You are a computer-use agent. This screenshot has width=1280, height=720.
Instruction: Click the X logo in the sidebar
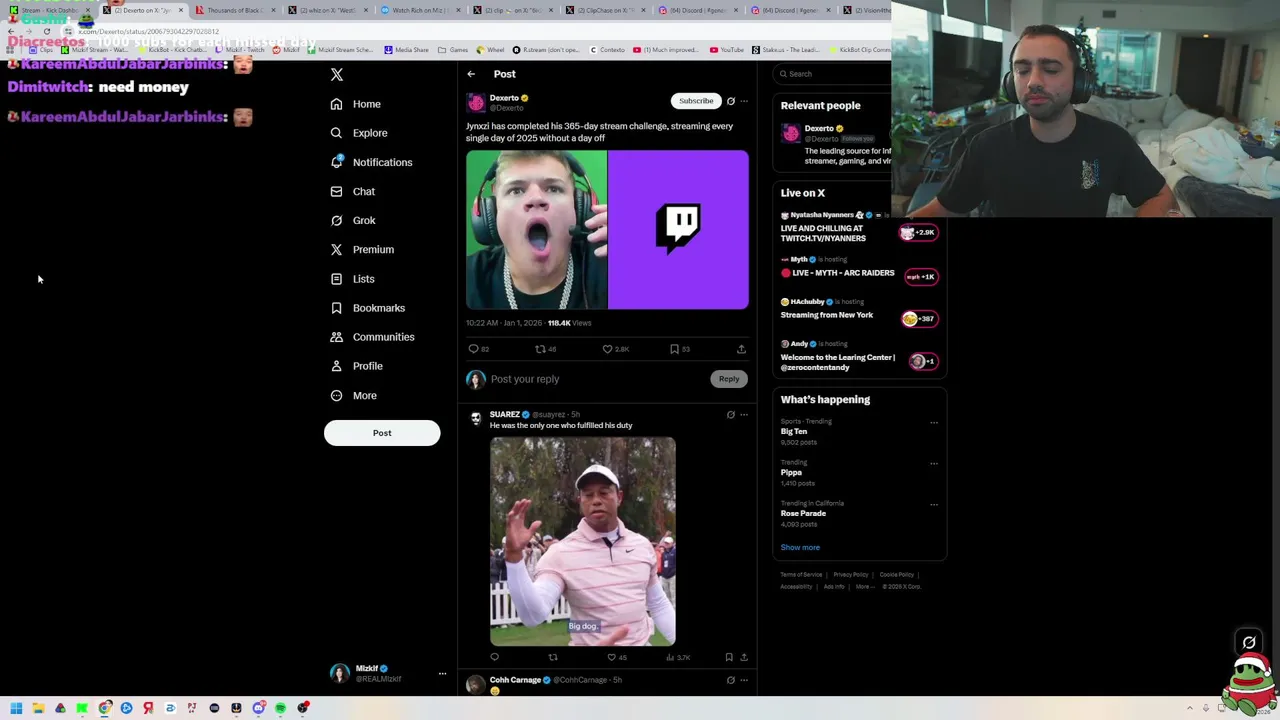tap(337, 75)
